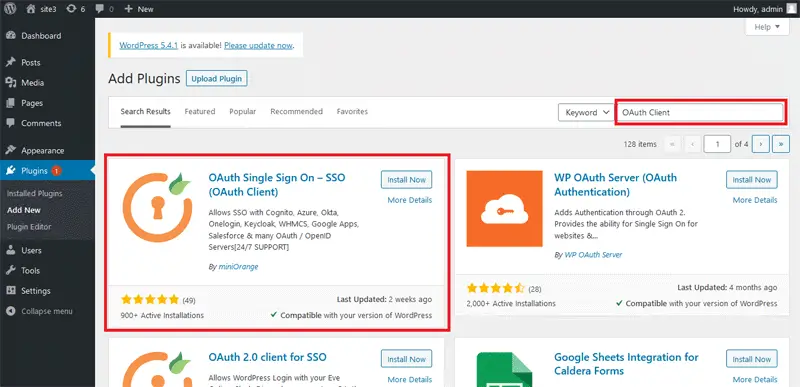Open Settings icon in sidebar

(11, 291)
